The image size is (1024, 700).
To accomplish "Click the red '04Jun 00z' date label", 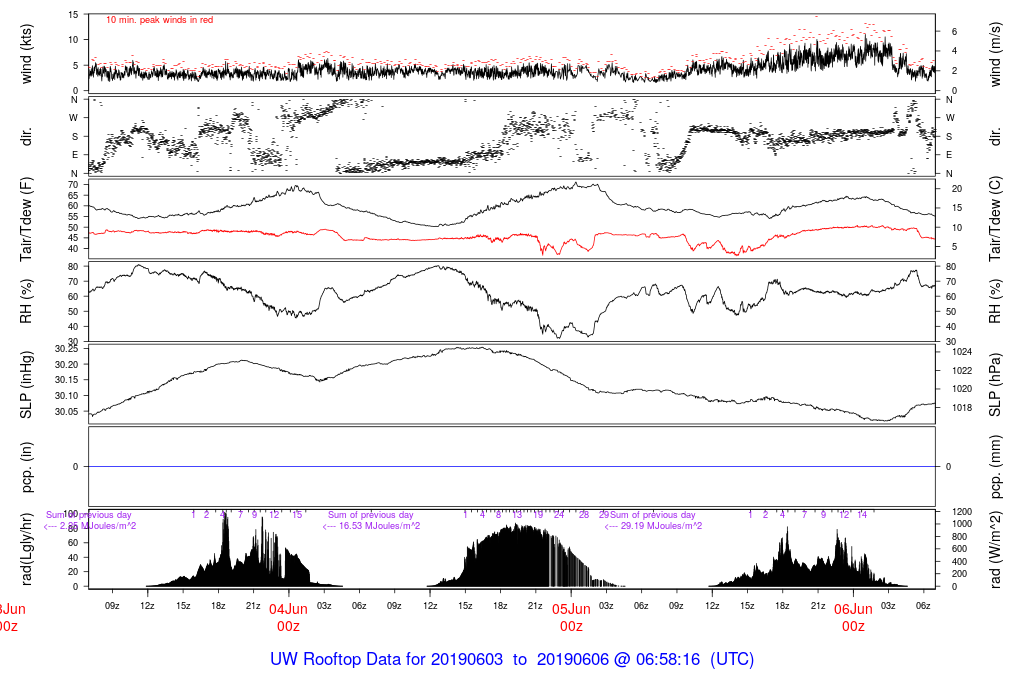I will (288, 617).
